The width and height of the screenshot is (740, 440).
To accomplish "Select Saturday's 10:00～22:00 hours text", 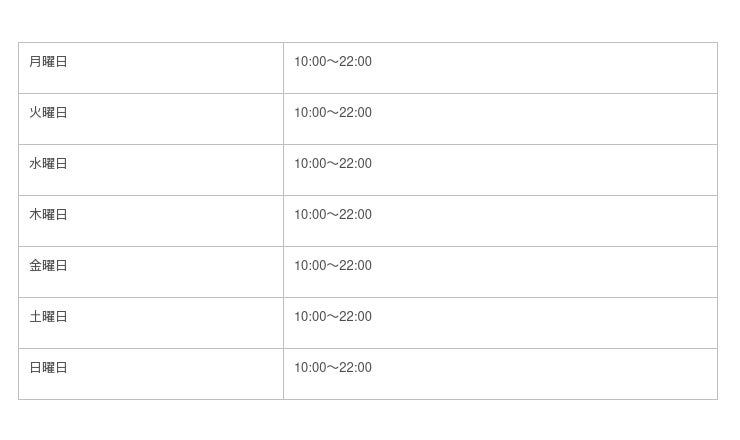I will tap(333, 316).
